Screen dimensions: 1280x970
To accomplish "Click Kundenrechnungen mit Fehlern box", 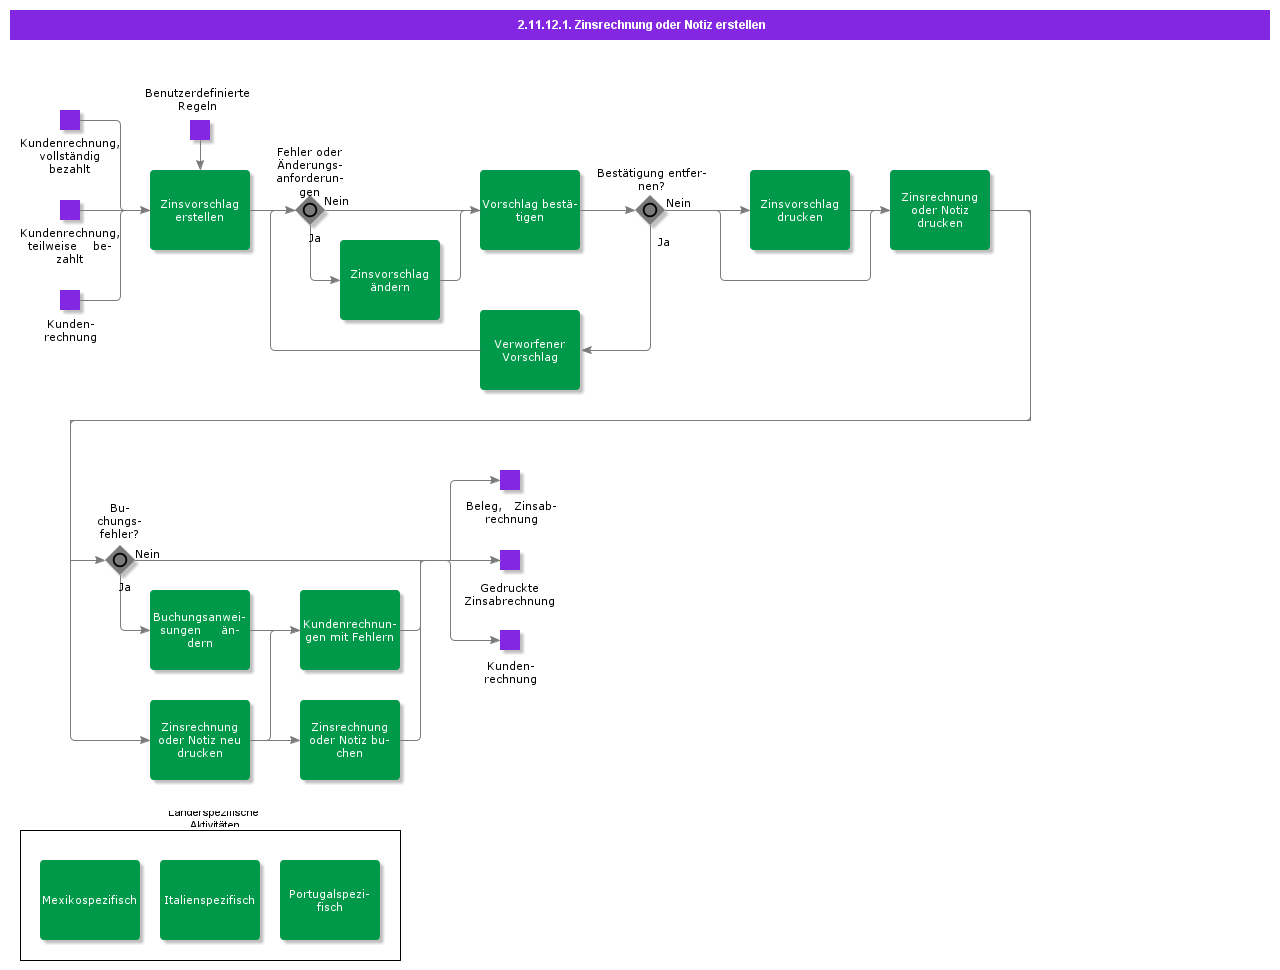I will (350, 630).
